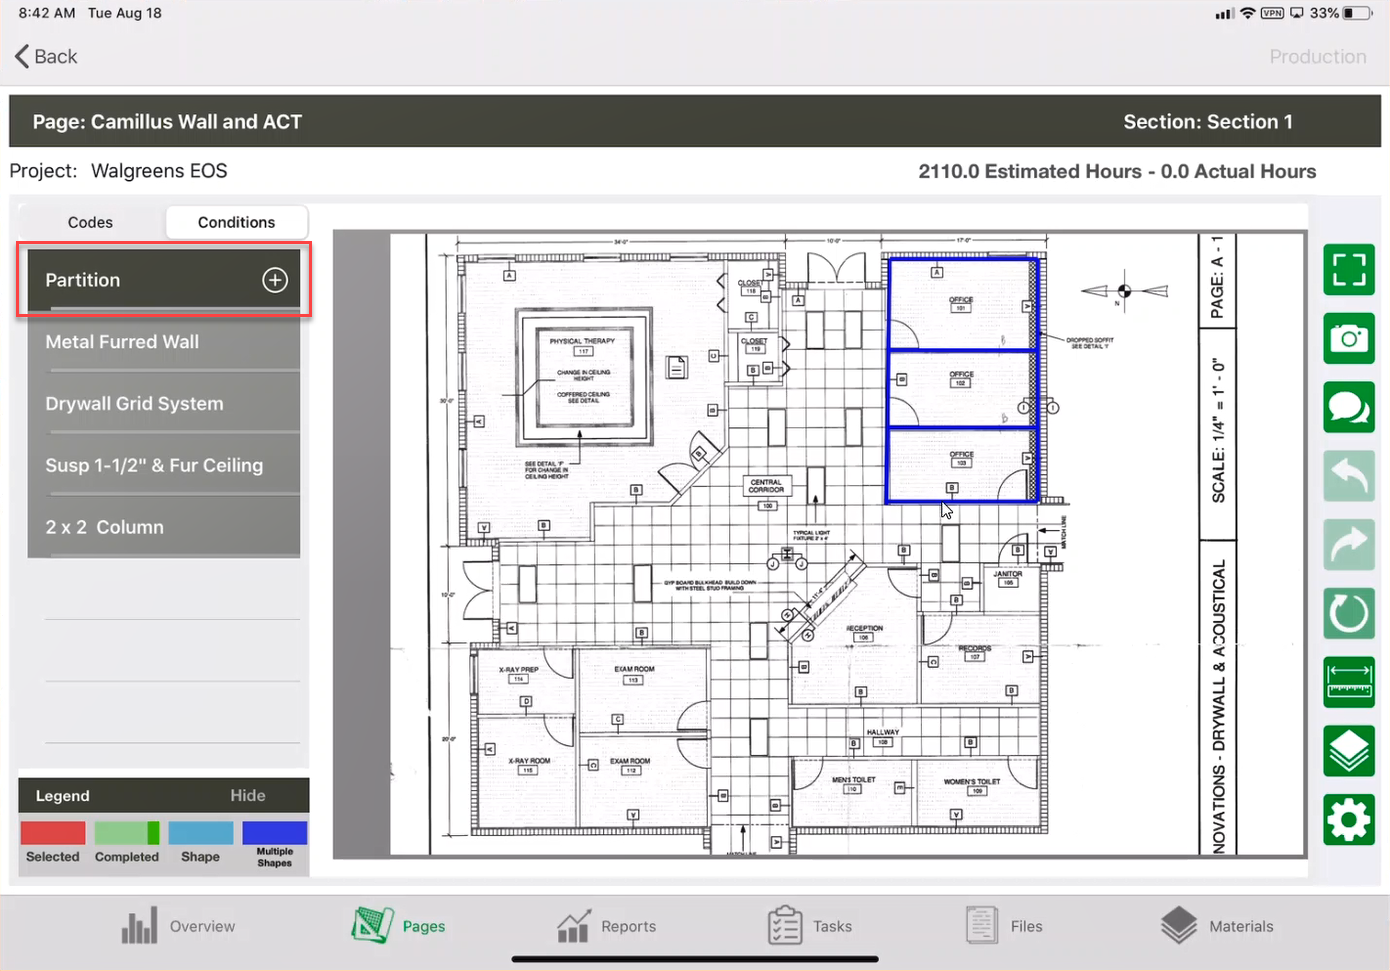Open the camera capture tool
This screenshot has height=971, width=1390.
click(x=1349, y=338)
